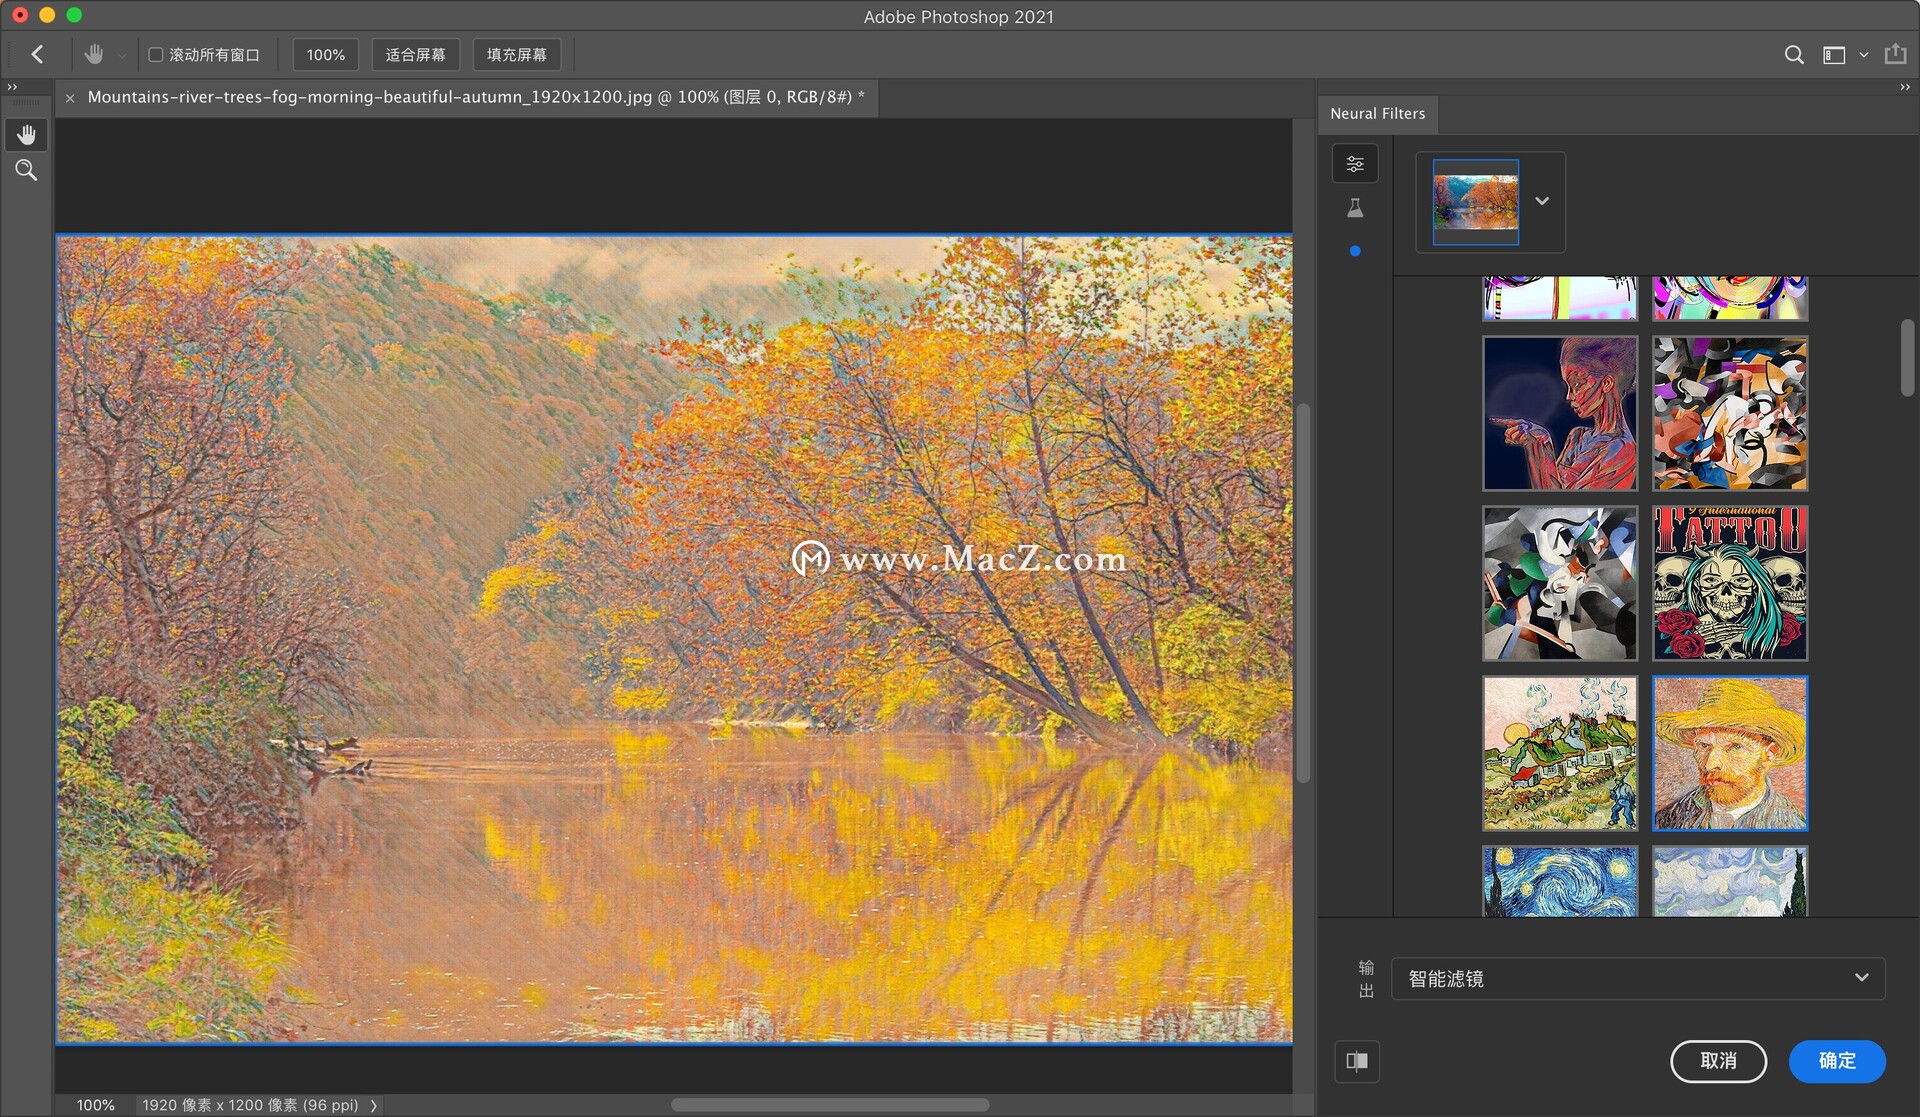Select the Mountains-river-trees document tab
This screenshot has height=1117, width=1920.
pos(470,97)
